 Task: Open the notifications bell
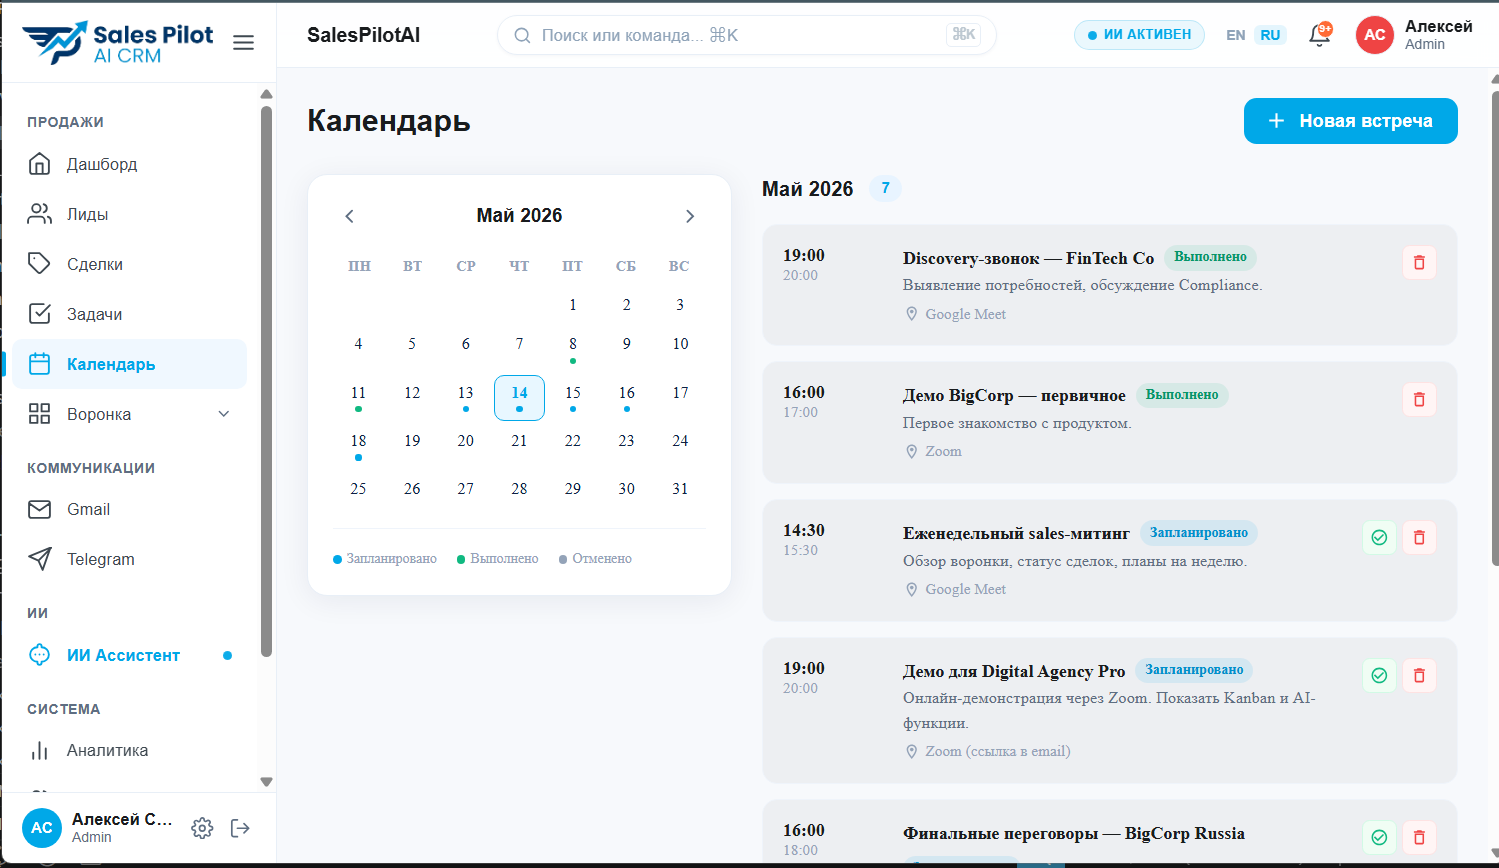[1320, 36]
